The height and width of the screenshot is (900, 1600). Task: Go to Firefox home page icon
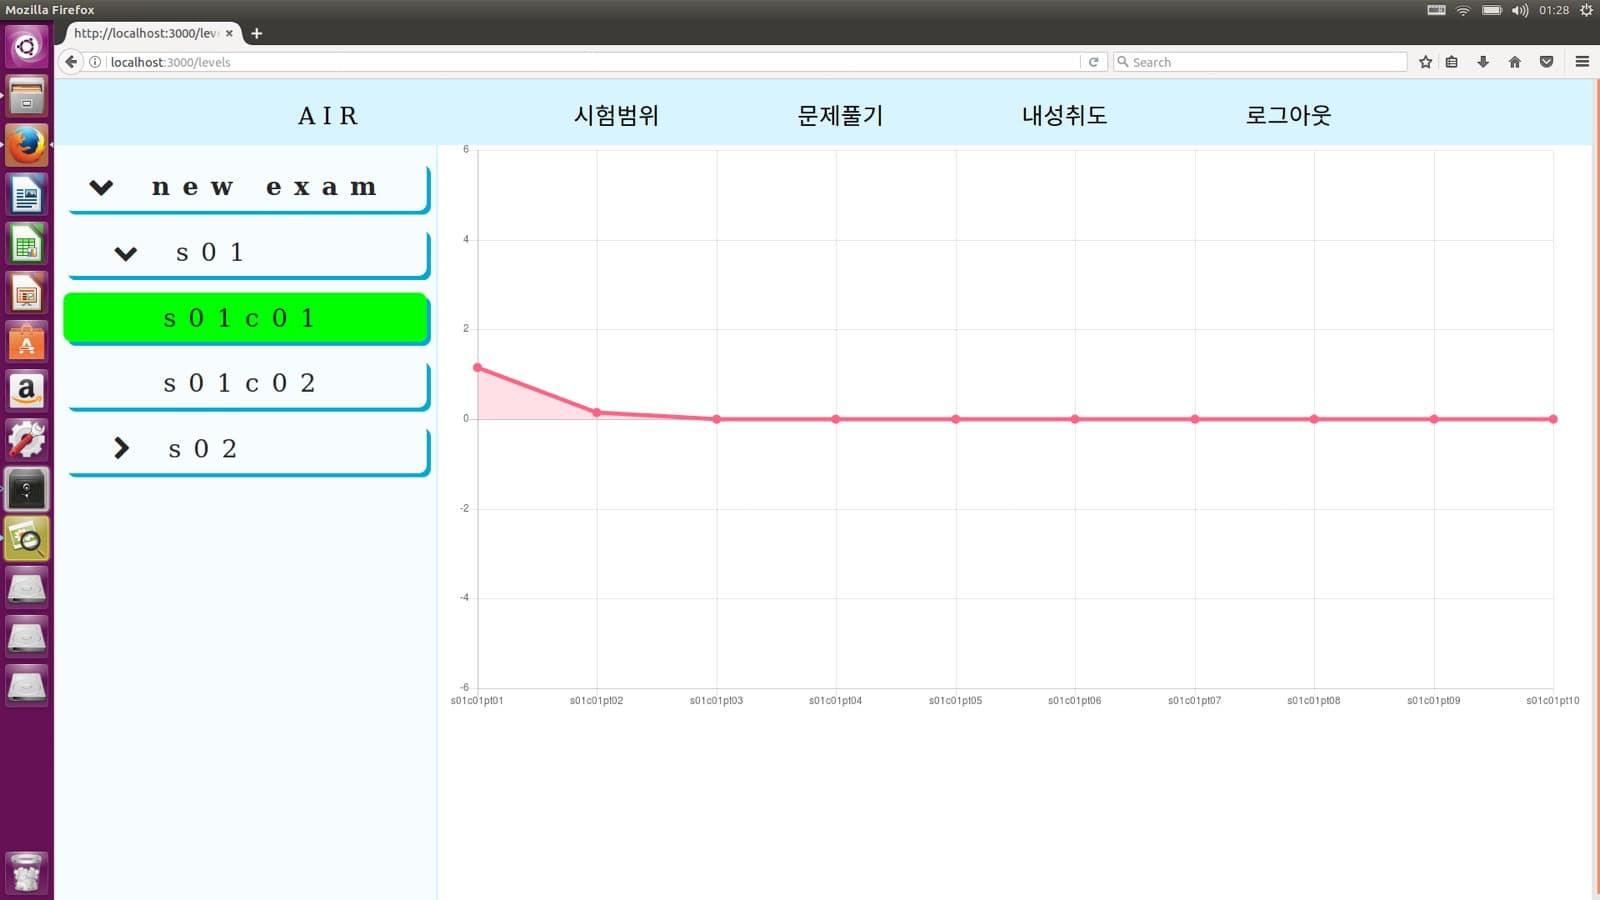coord(1514,62)
